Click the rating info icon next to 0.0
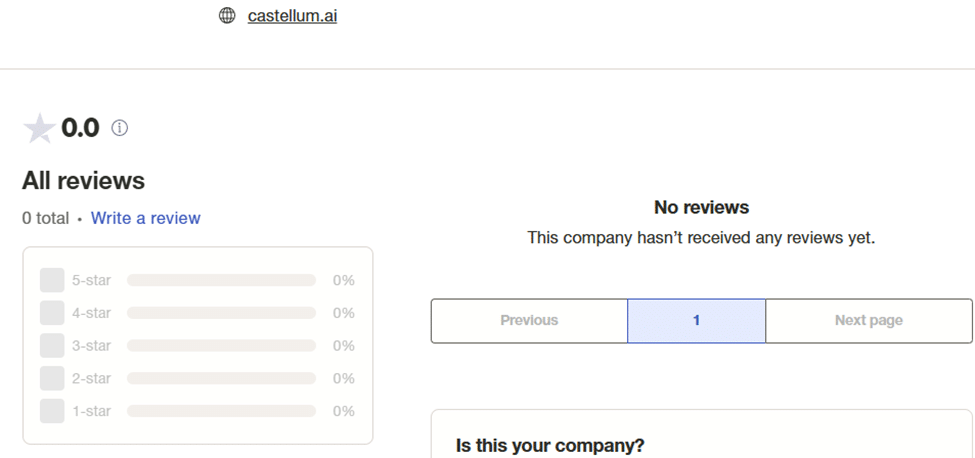The width and height of the screenshot is (975, 458). [119, 128]
